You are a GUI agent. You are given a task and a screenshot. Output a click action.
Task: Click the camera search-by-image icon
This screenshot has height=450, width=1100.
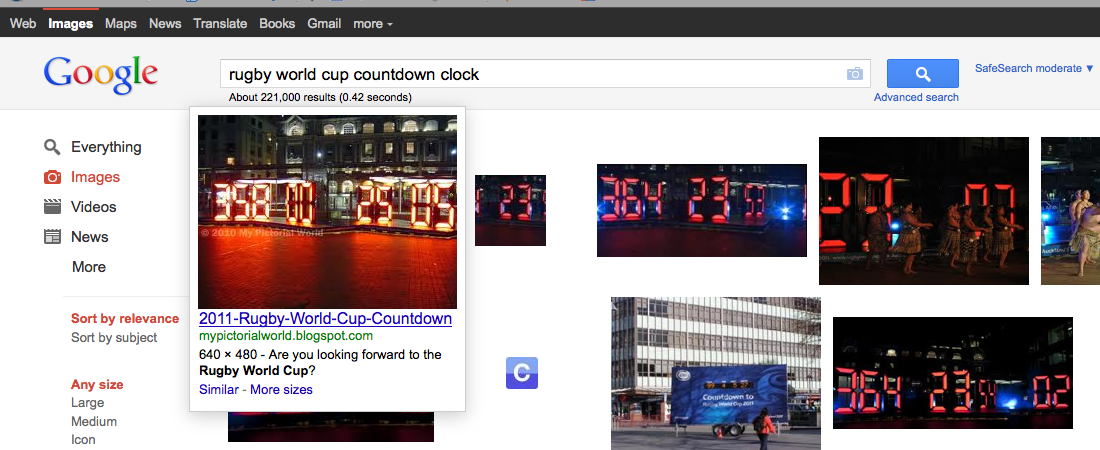(854, 74)
